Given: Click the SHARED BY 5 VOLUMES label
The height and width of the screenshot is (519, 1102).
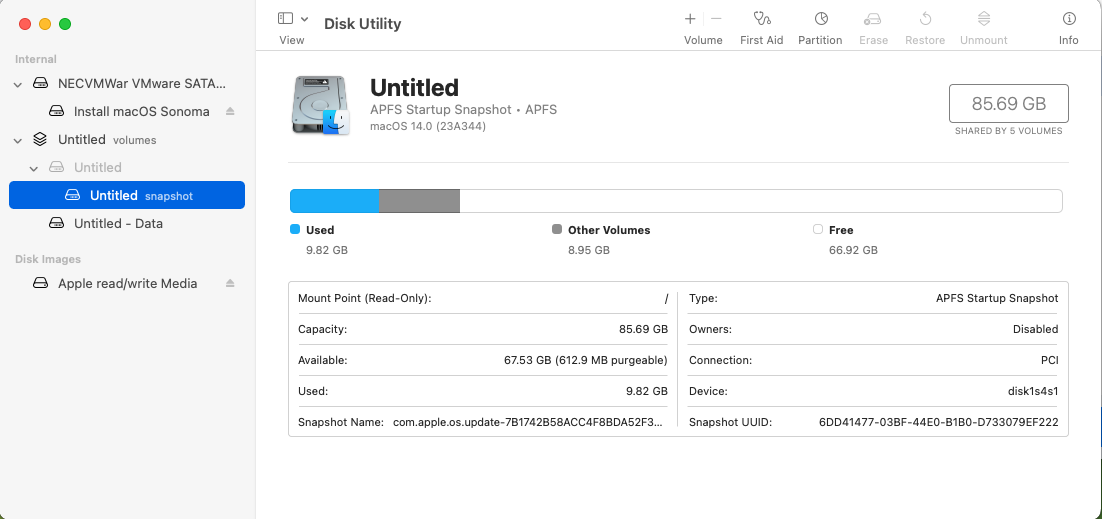Looking at the screenshot, I should coord(1009,131).
